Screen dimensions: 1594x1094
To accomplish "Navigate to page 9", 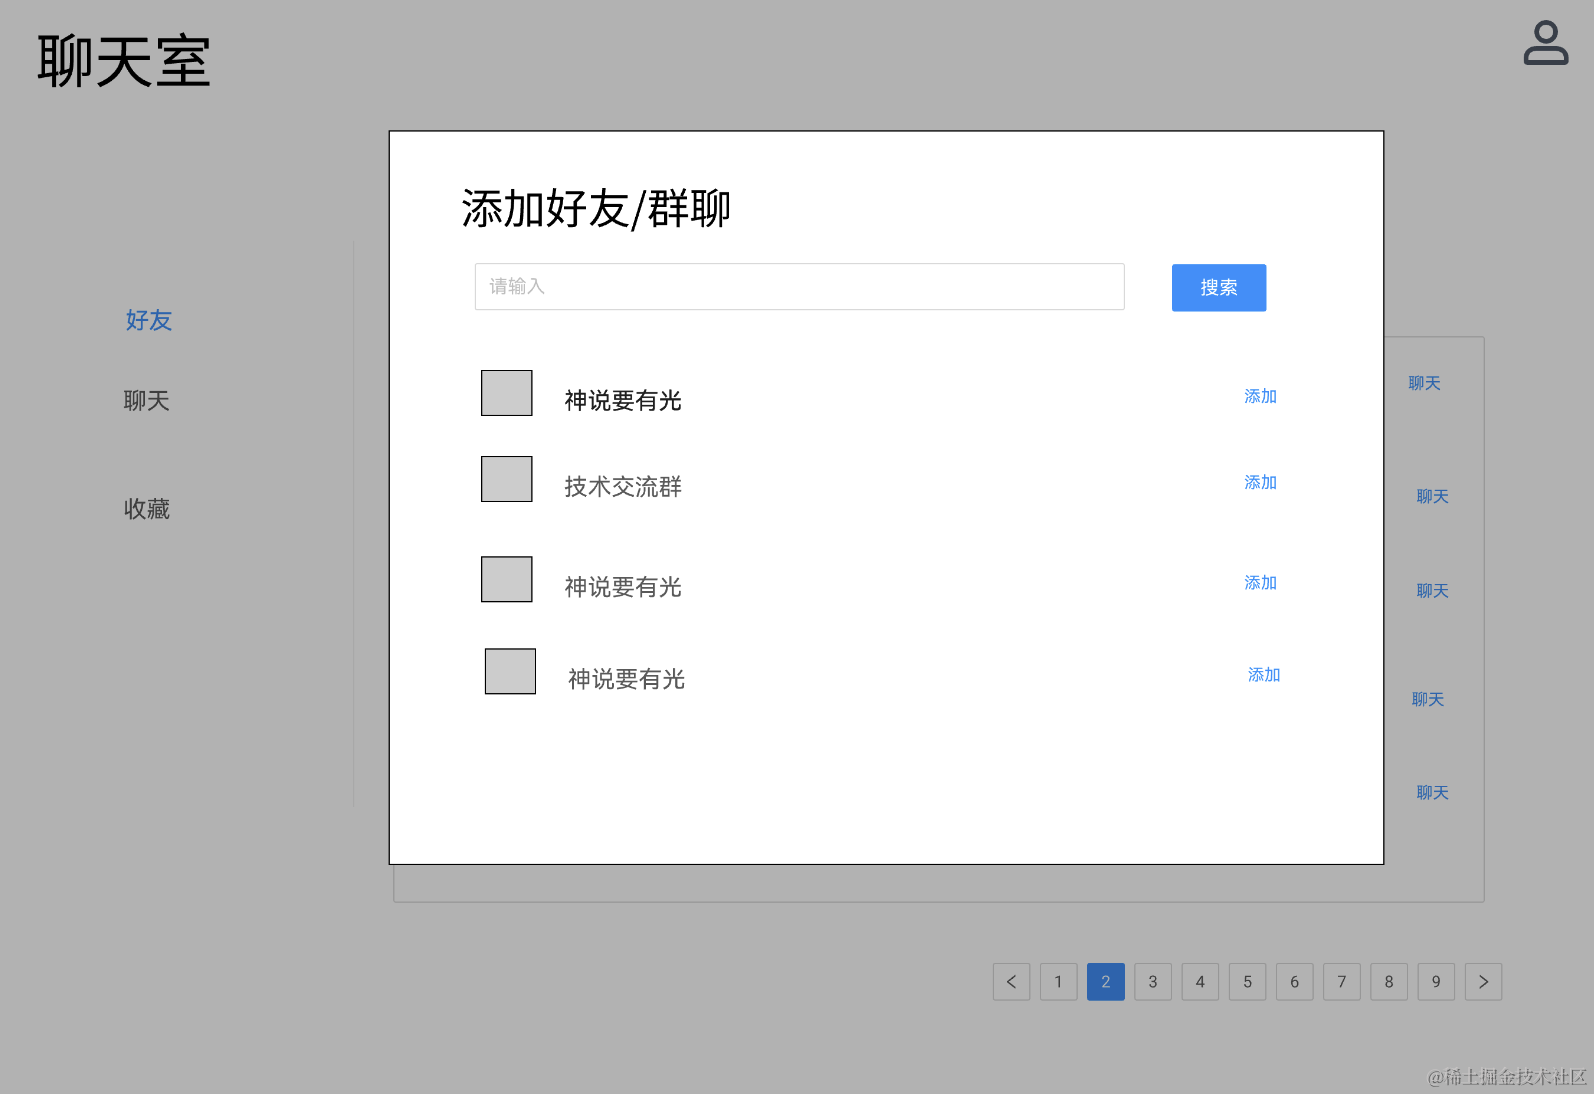I will [1436, 982].
